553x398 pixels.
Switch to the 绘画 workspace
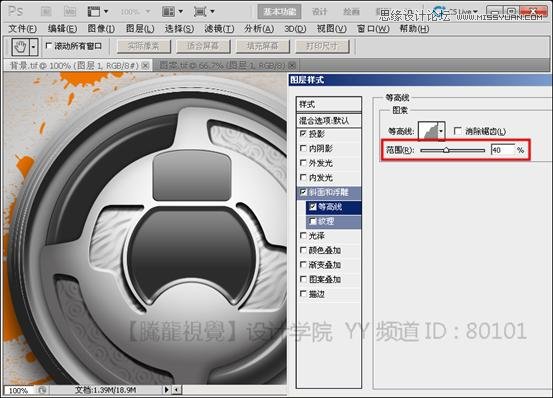[351, 12]
